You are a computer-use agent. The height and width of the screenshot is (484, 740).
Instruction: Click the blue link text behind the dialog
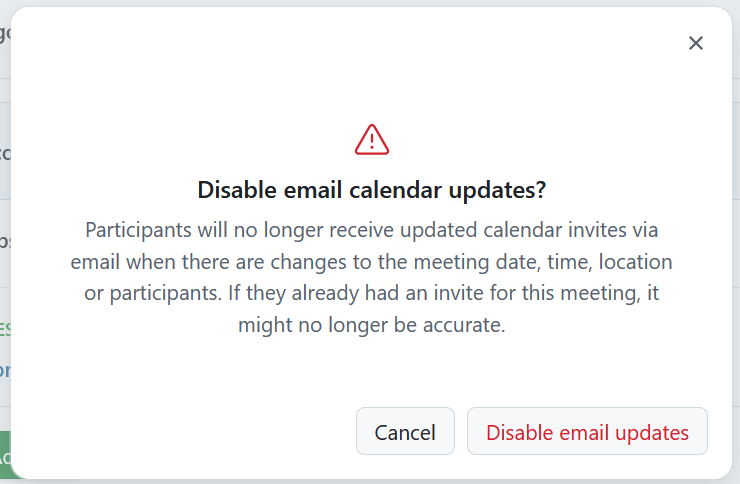tap(4, 370)
